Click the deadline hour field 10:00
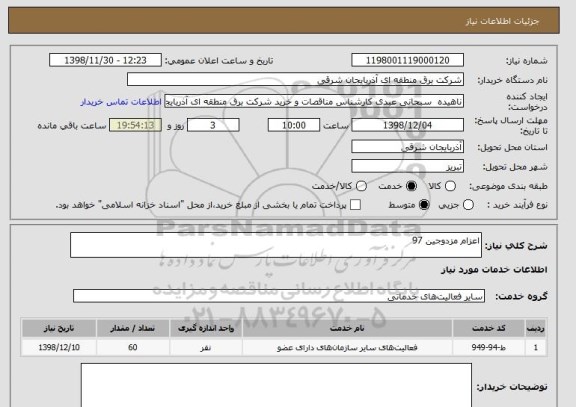 click(x=294, y=125)
